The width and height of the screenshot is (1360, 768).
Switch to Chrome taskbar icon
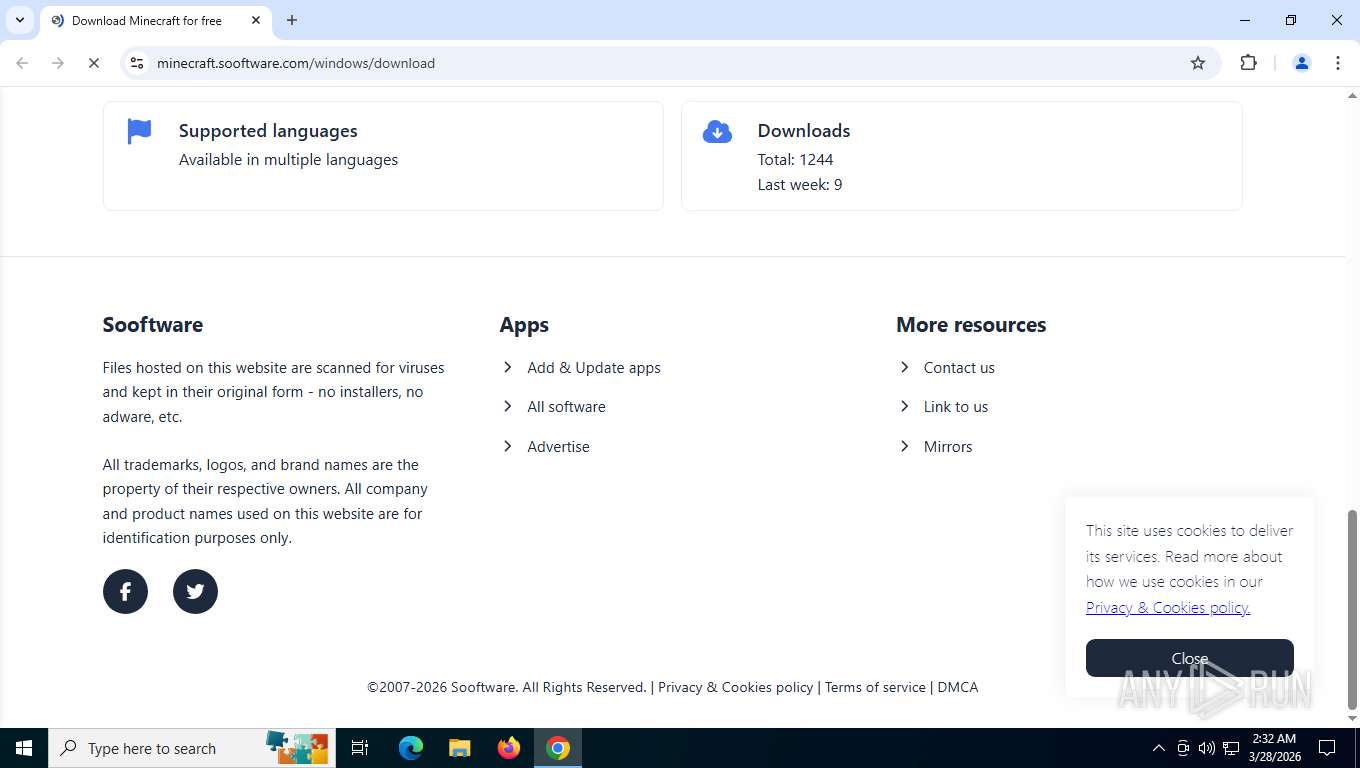[x=558, y=748]
